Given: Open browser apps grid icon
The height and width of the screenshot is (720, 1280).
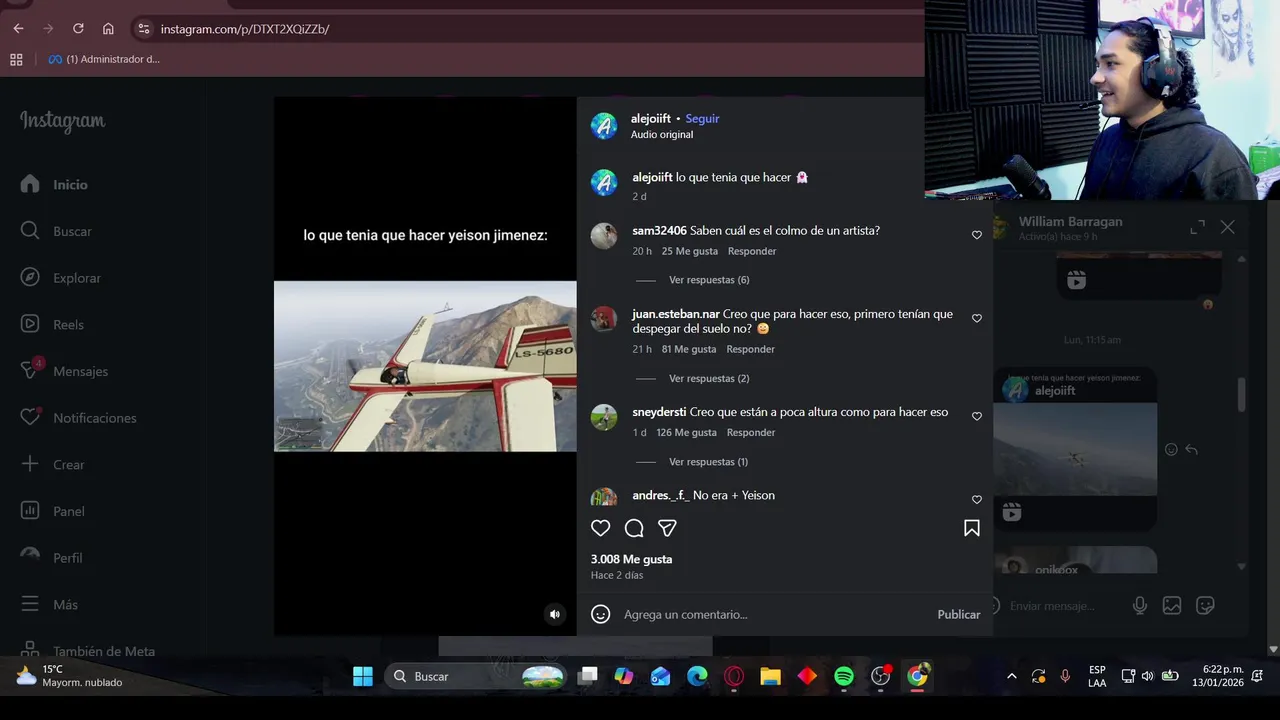Looking at the screenshot, I should (x=16, y=59).
